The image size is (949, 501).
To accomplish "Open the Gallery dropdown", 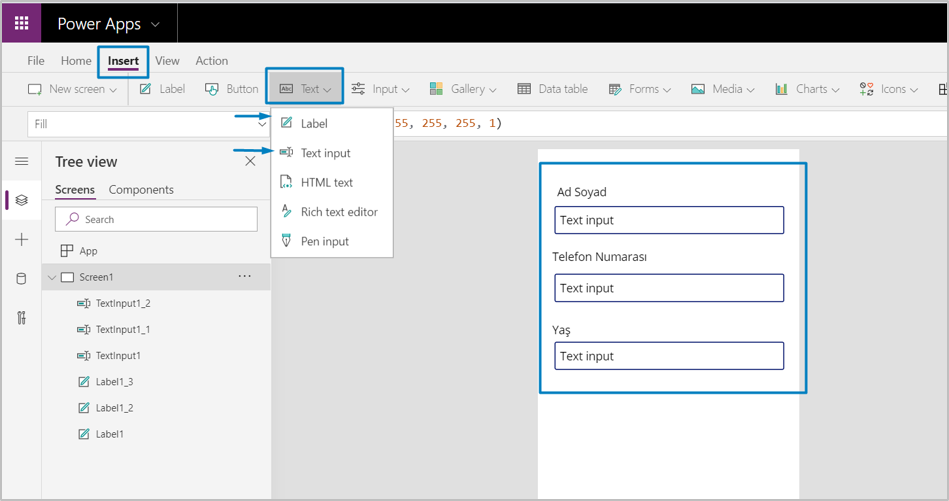I will click(463, 89).
